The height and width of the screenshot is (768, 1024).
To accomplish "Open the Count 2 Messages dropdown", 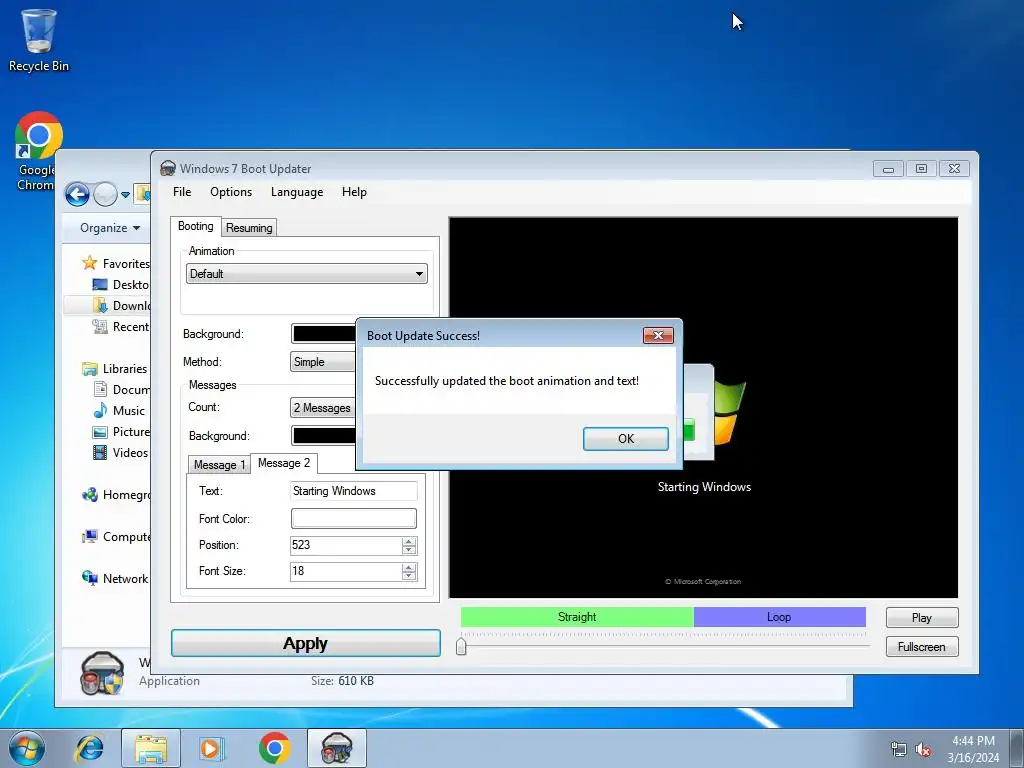I will click(323, 408).
